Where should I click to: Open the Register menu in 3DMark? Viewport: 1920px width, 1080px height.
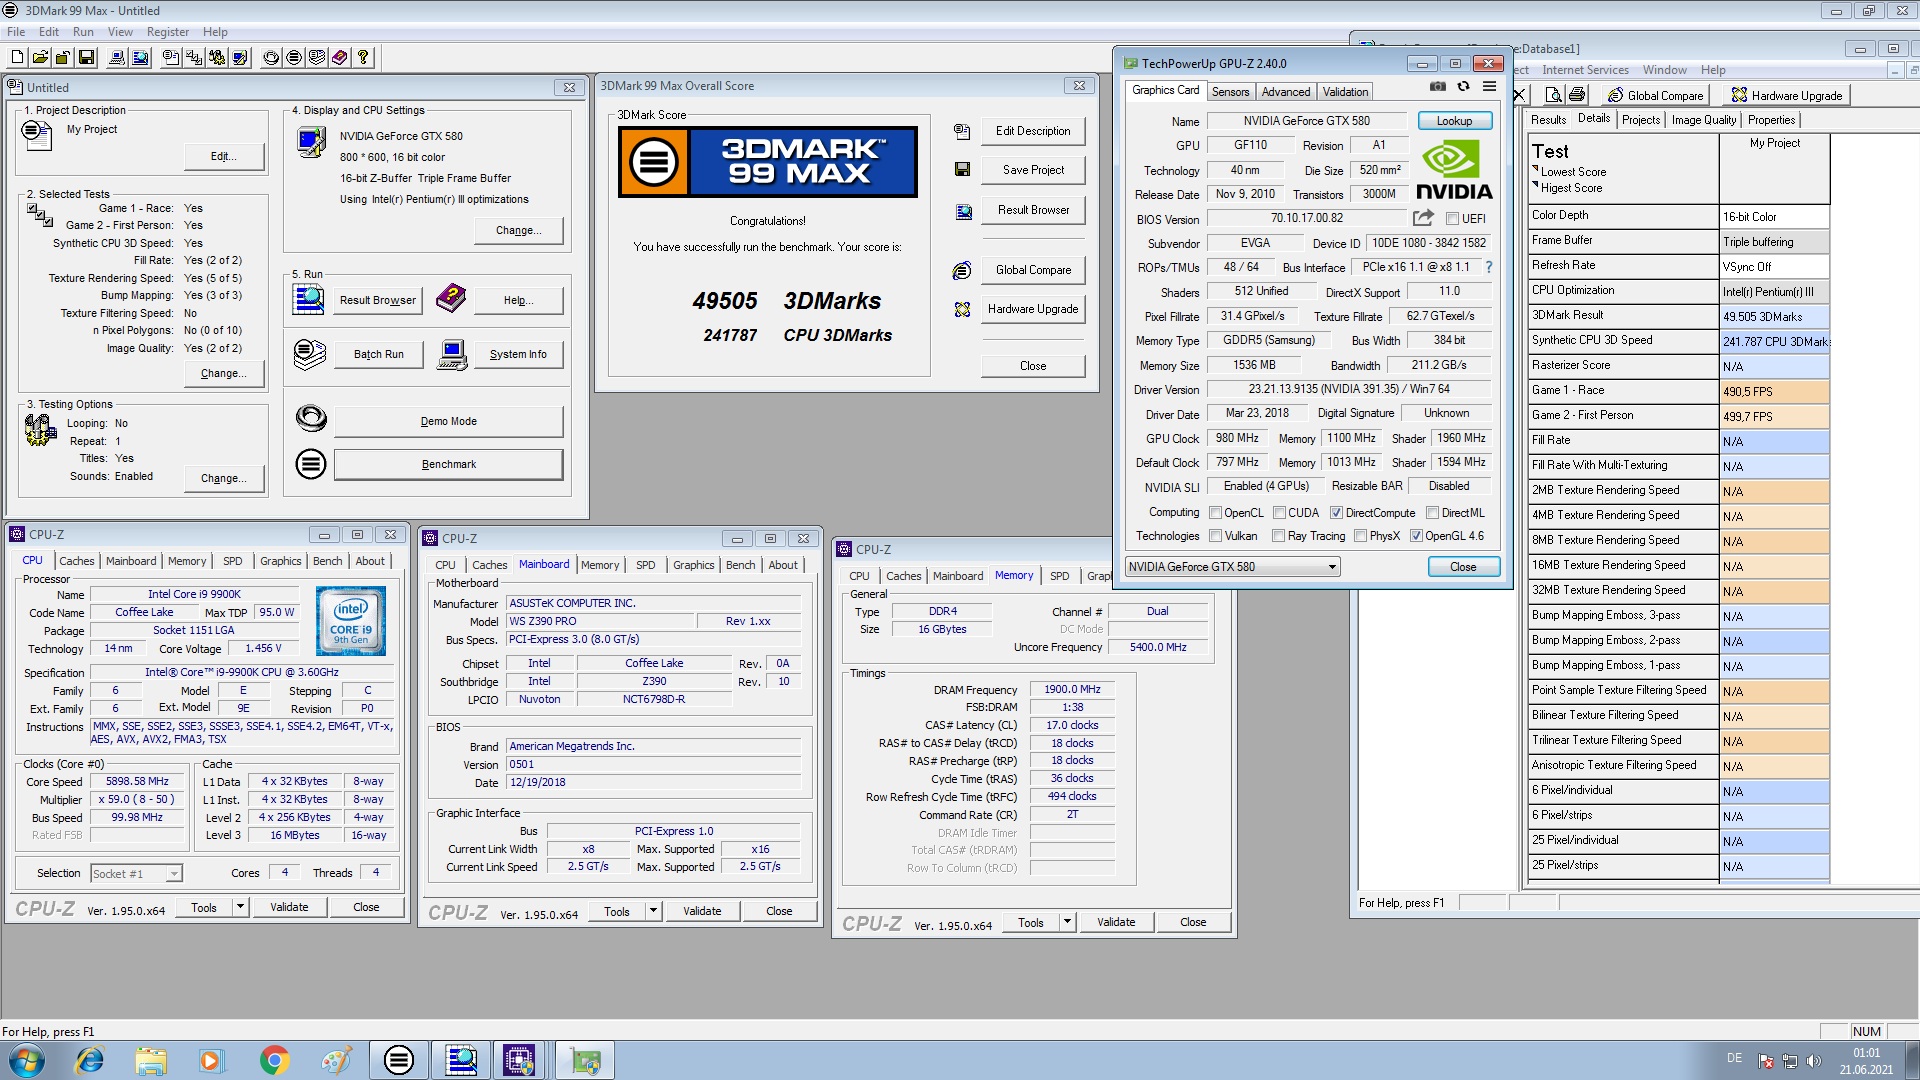(168, 32)
